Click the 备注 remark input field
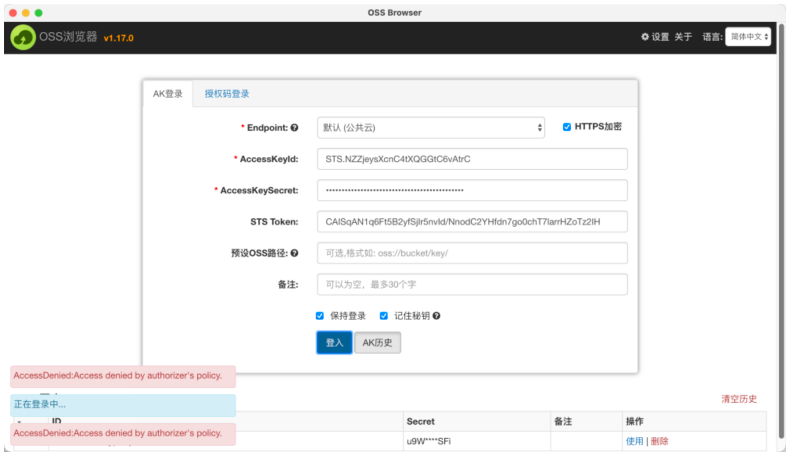 tap(472, 284)
